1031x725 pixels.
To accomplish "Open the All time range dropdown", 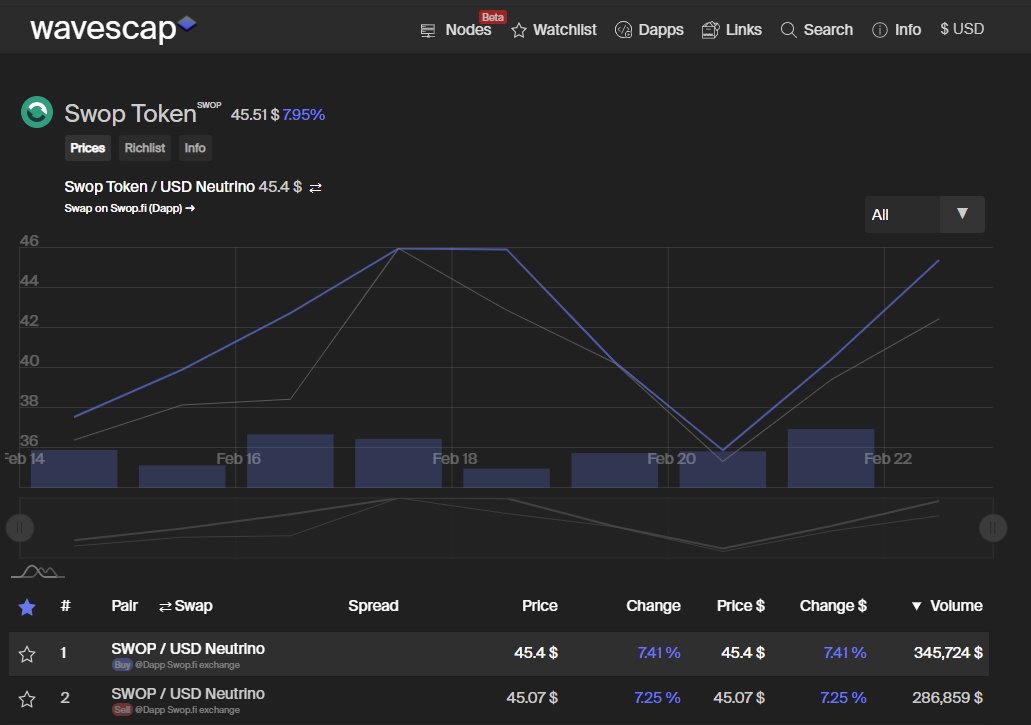I will click(924, 214).
